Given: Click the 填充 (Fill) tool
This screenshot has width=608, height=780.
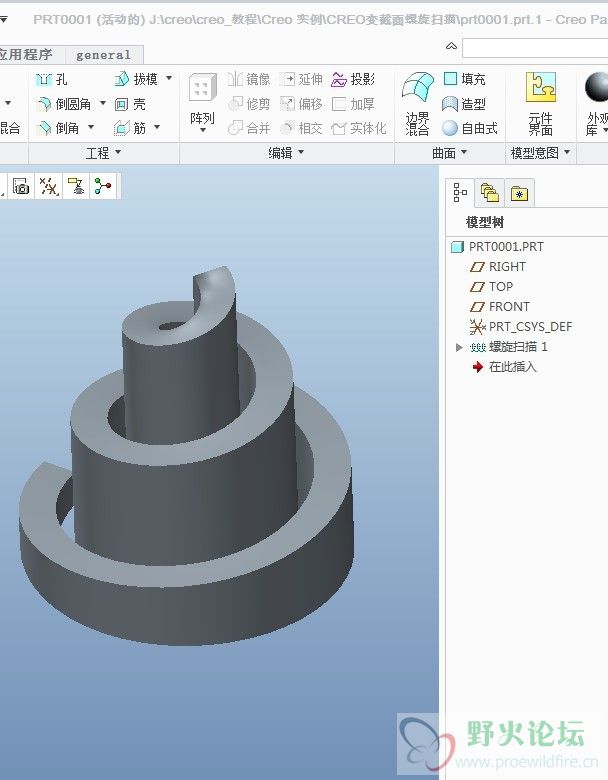Looking at the screenshot, I should (464, 79).
